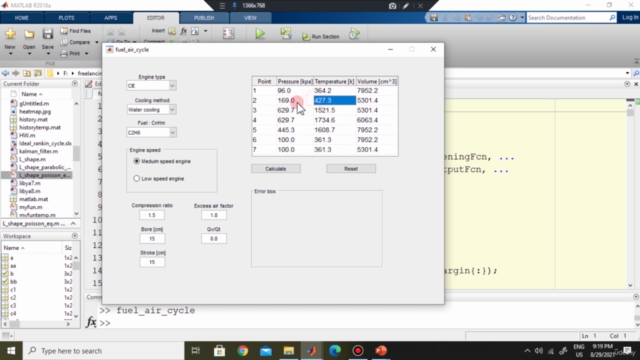Screen dimensions: 640x360
Task: Switch to the VIEW tab
Action: pos(250,18)
